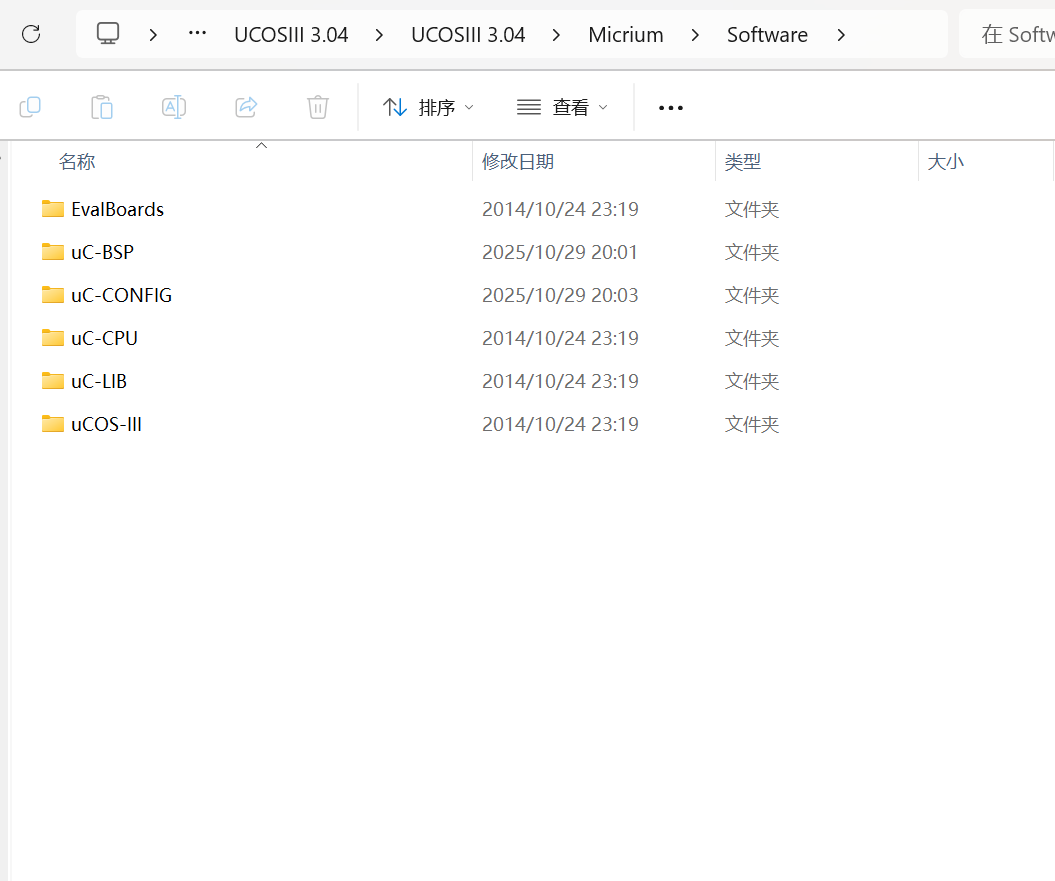
Task: Click the Rename toolbar icon
Action: (174, 107)
